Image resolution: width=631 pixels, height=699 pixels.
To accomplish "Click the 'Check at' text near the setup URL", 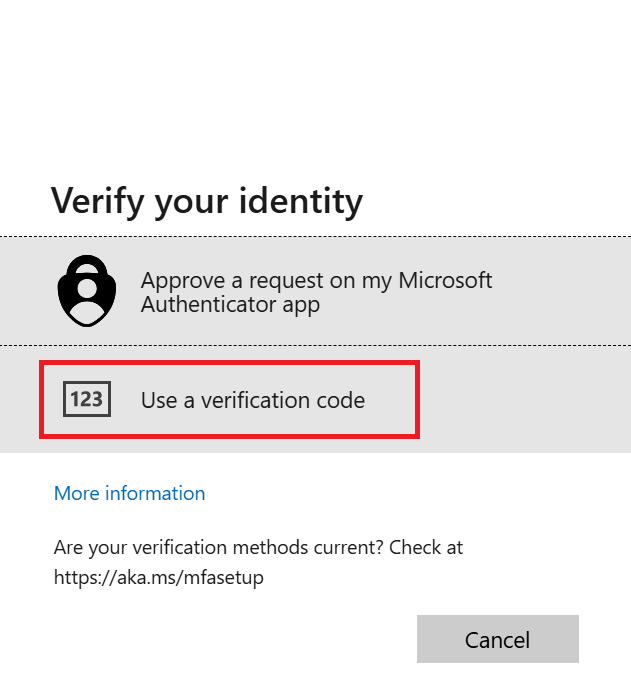I will pyautogui.click(x=426, y=547).
